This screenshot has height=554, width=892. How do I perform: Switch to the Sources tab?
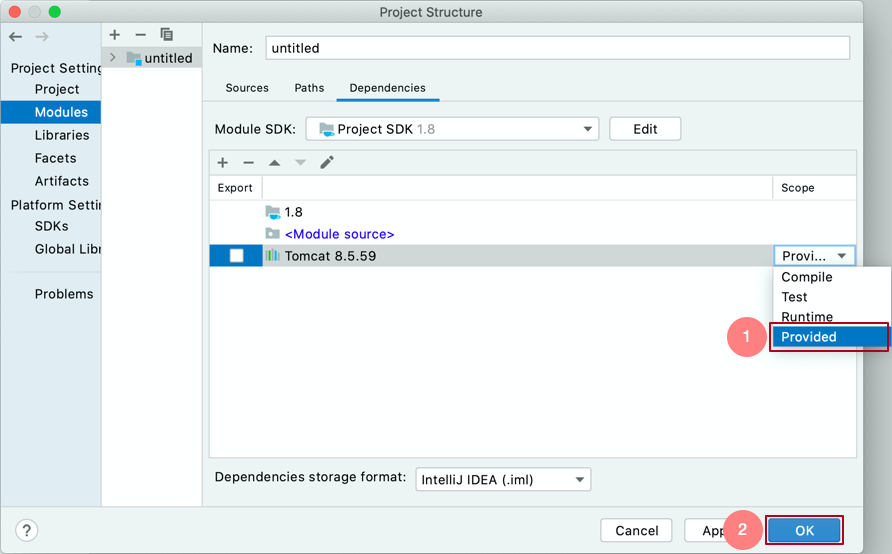[x=247, y=88]
